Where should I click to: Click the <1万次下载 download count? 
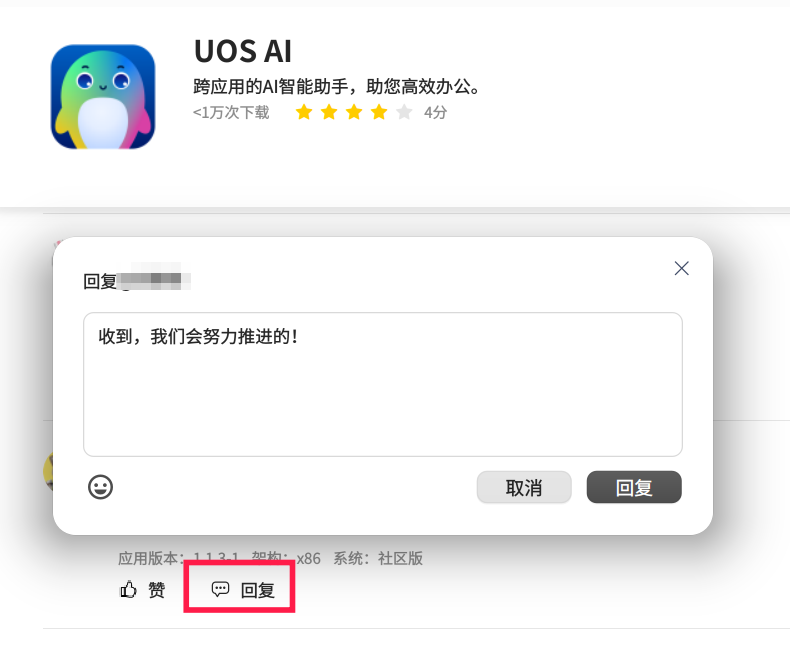click(x=231, y=112)
